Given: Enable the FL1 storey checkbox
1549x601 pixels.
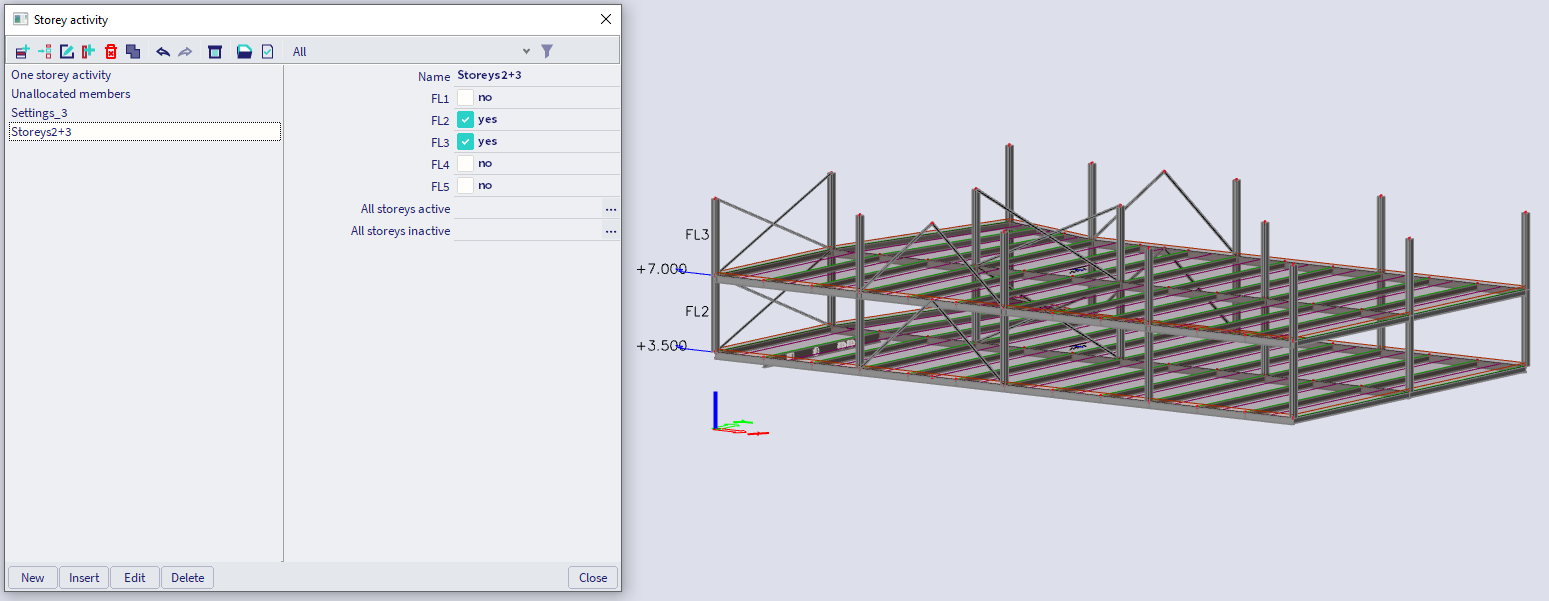Looking at the screenshot, I should pyautogui.click(x=465, y=98).
